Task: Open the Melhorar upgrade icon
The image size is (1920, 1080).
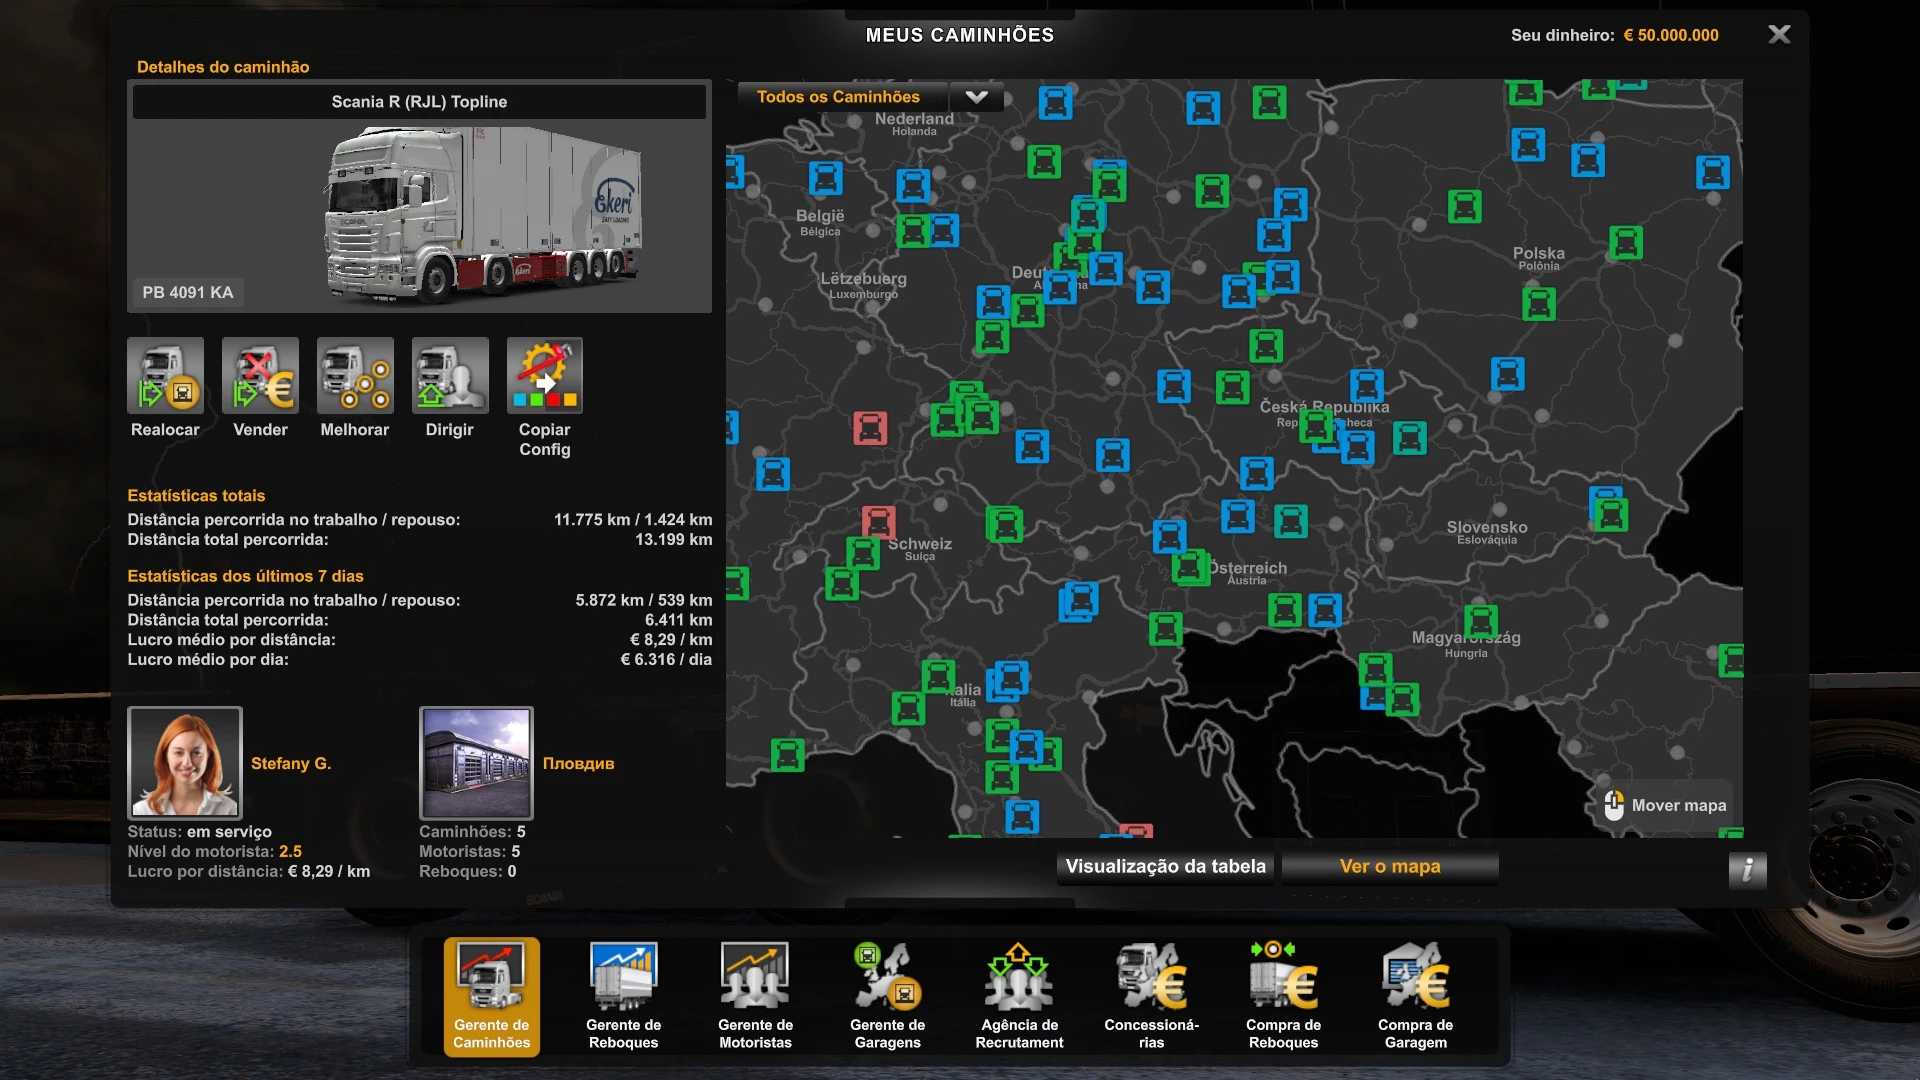Action: pos(355,376)
